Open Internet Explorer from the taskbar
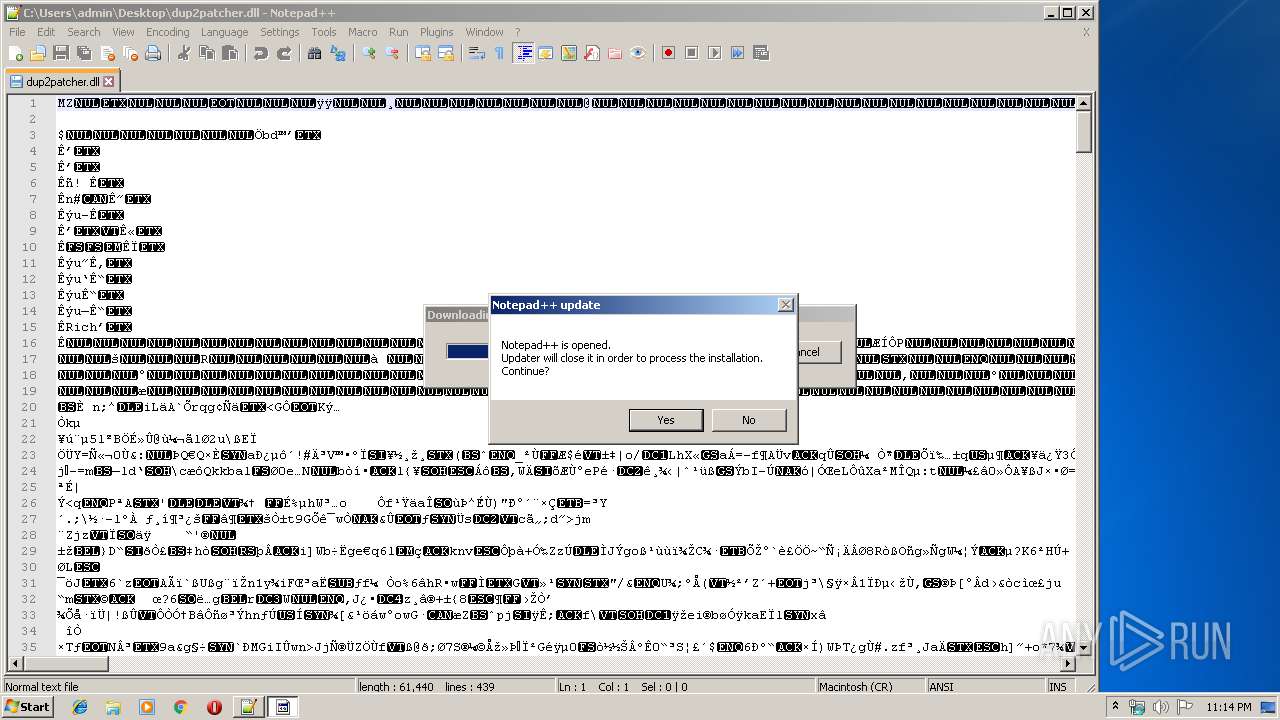The image size is (1280, 720). (x=80, y=707)
